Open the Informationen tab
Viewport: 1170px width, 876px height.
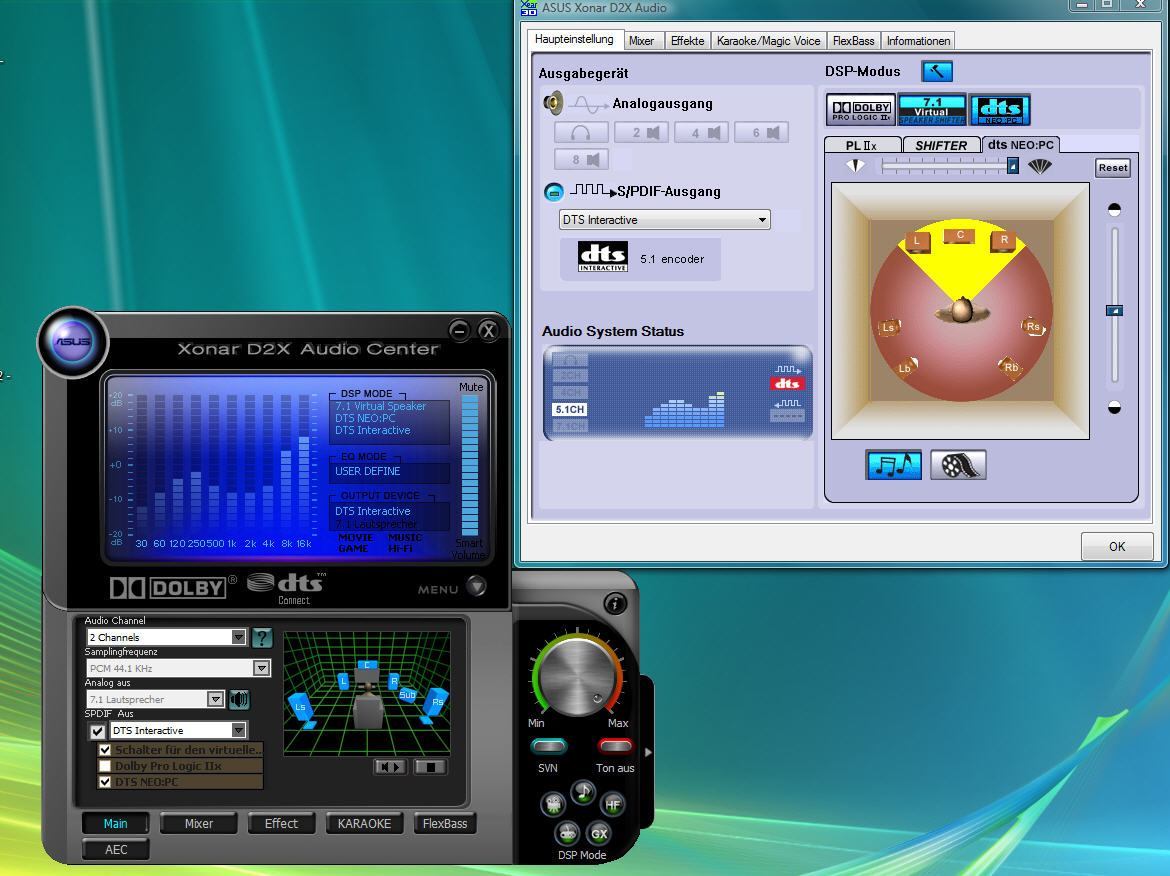(x=919, y=41)
